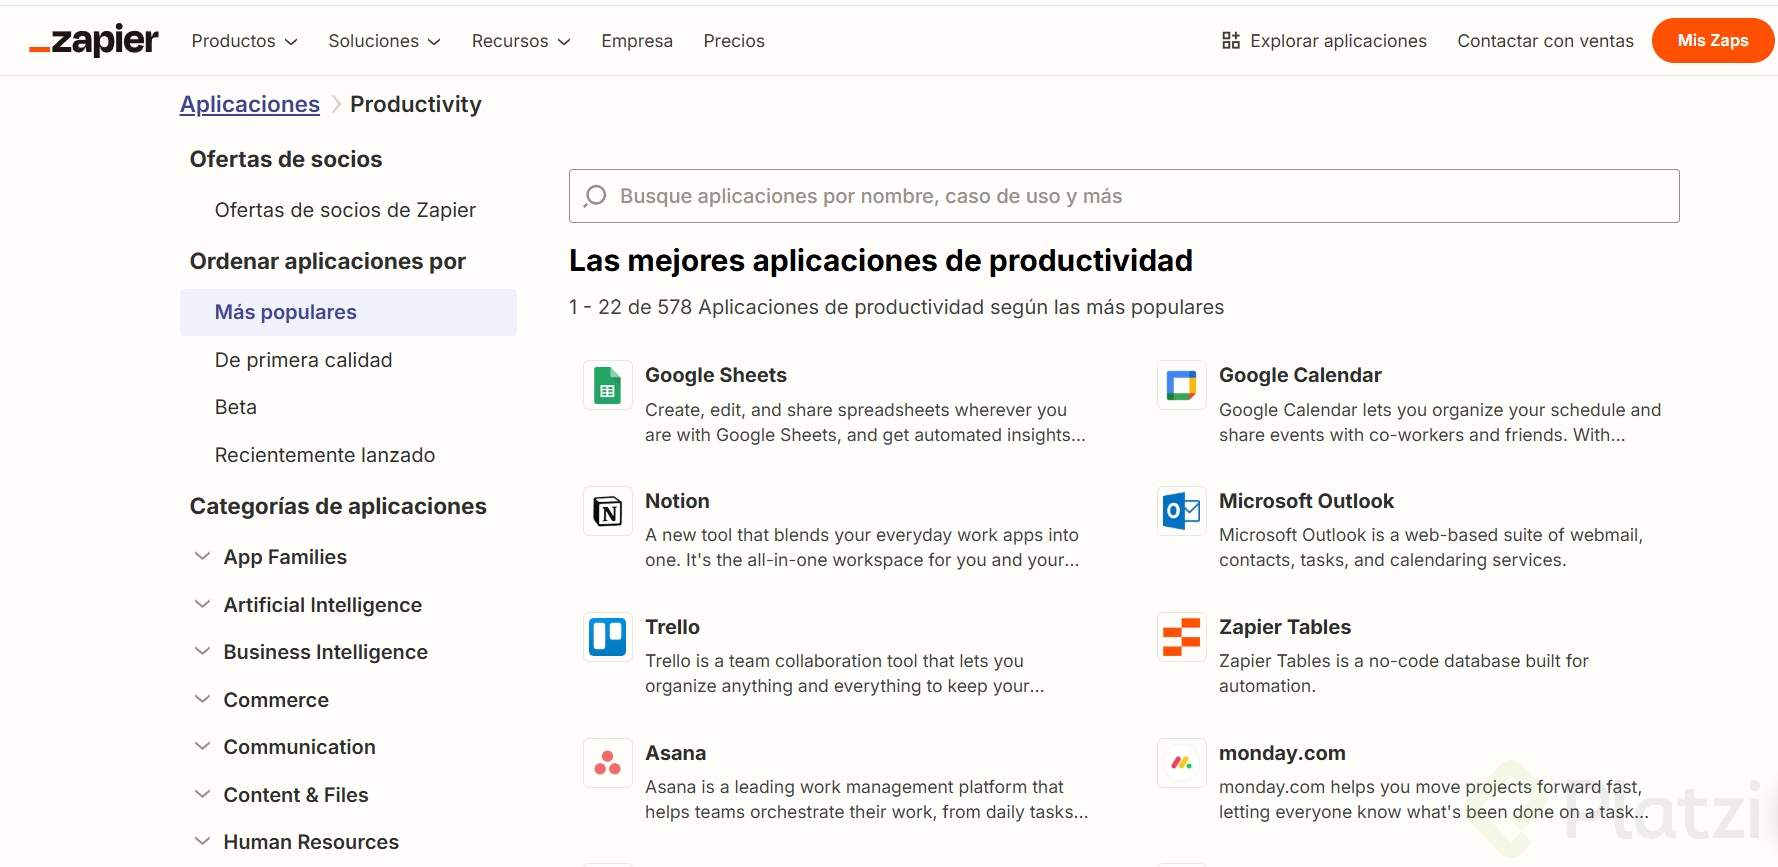Expand the Artificial Intelligence category
The width and height of the screenshot is (1778, 867).
point(203,604)
